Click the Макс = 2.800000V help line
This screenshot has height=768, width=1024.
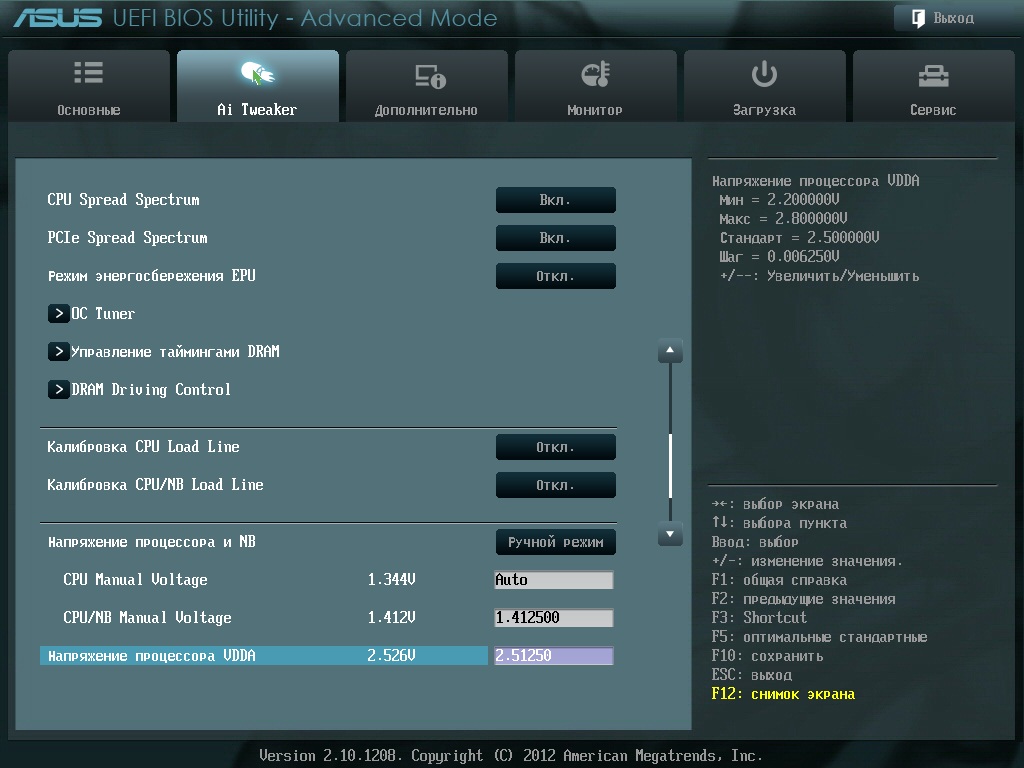(x=783, y=218)
